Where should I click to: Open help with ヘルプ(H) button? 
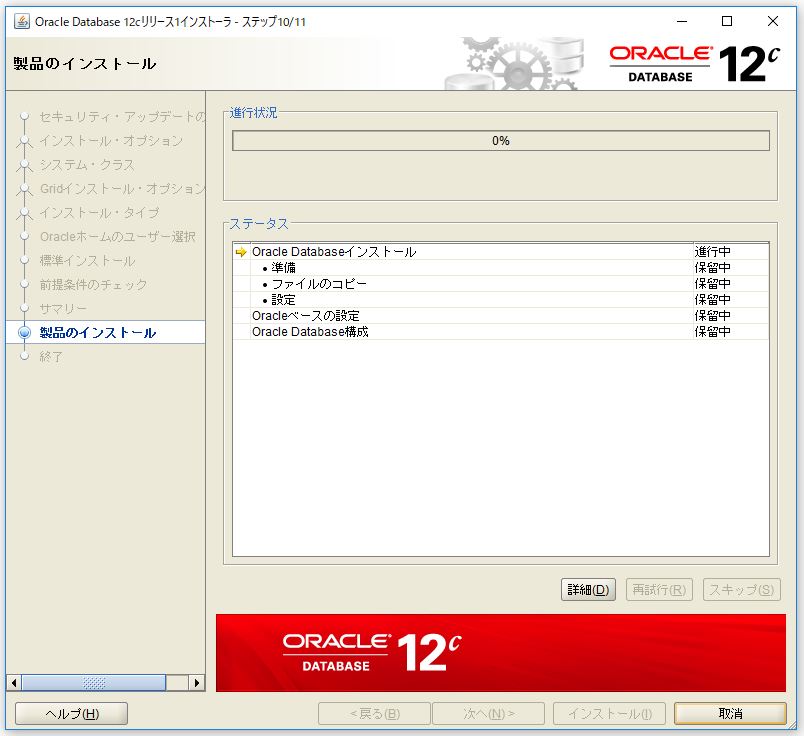71,713
